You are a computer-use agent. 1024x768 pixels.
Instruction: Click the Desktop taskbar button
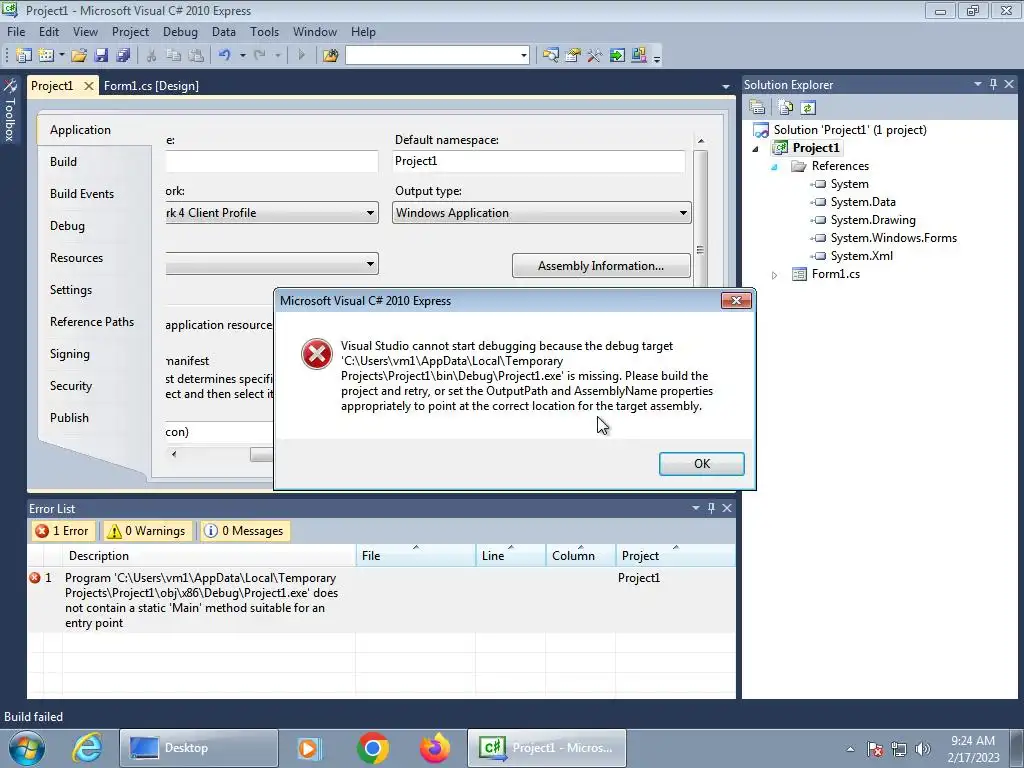199,748
